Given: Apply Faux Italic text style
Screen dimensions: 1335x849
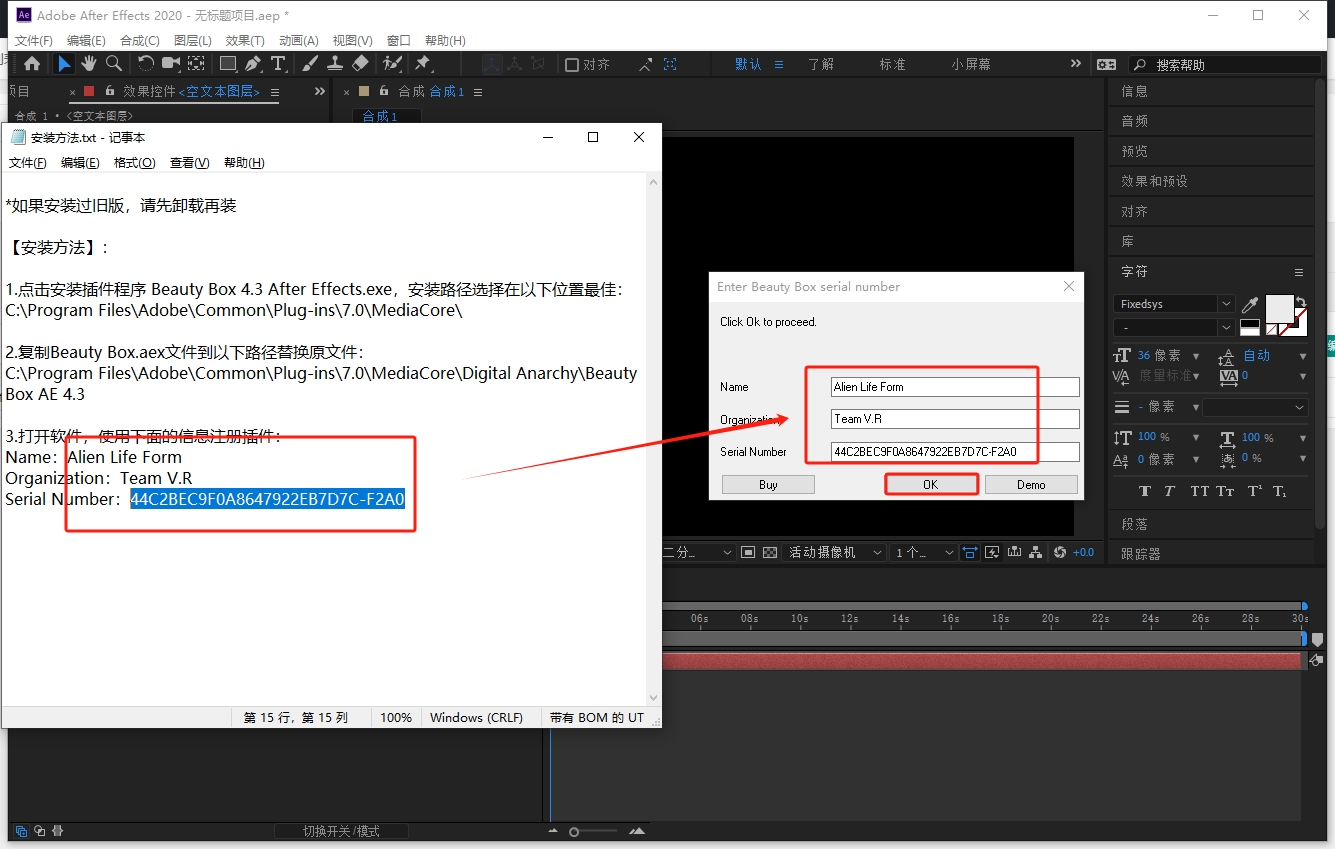Looking at the screenshot, I should tap(1171, 491).
